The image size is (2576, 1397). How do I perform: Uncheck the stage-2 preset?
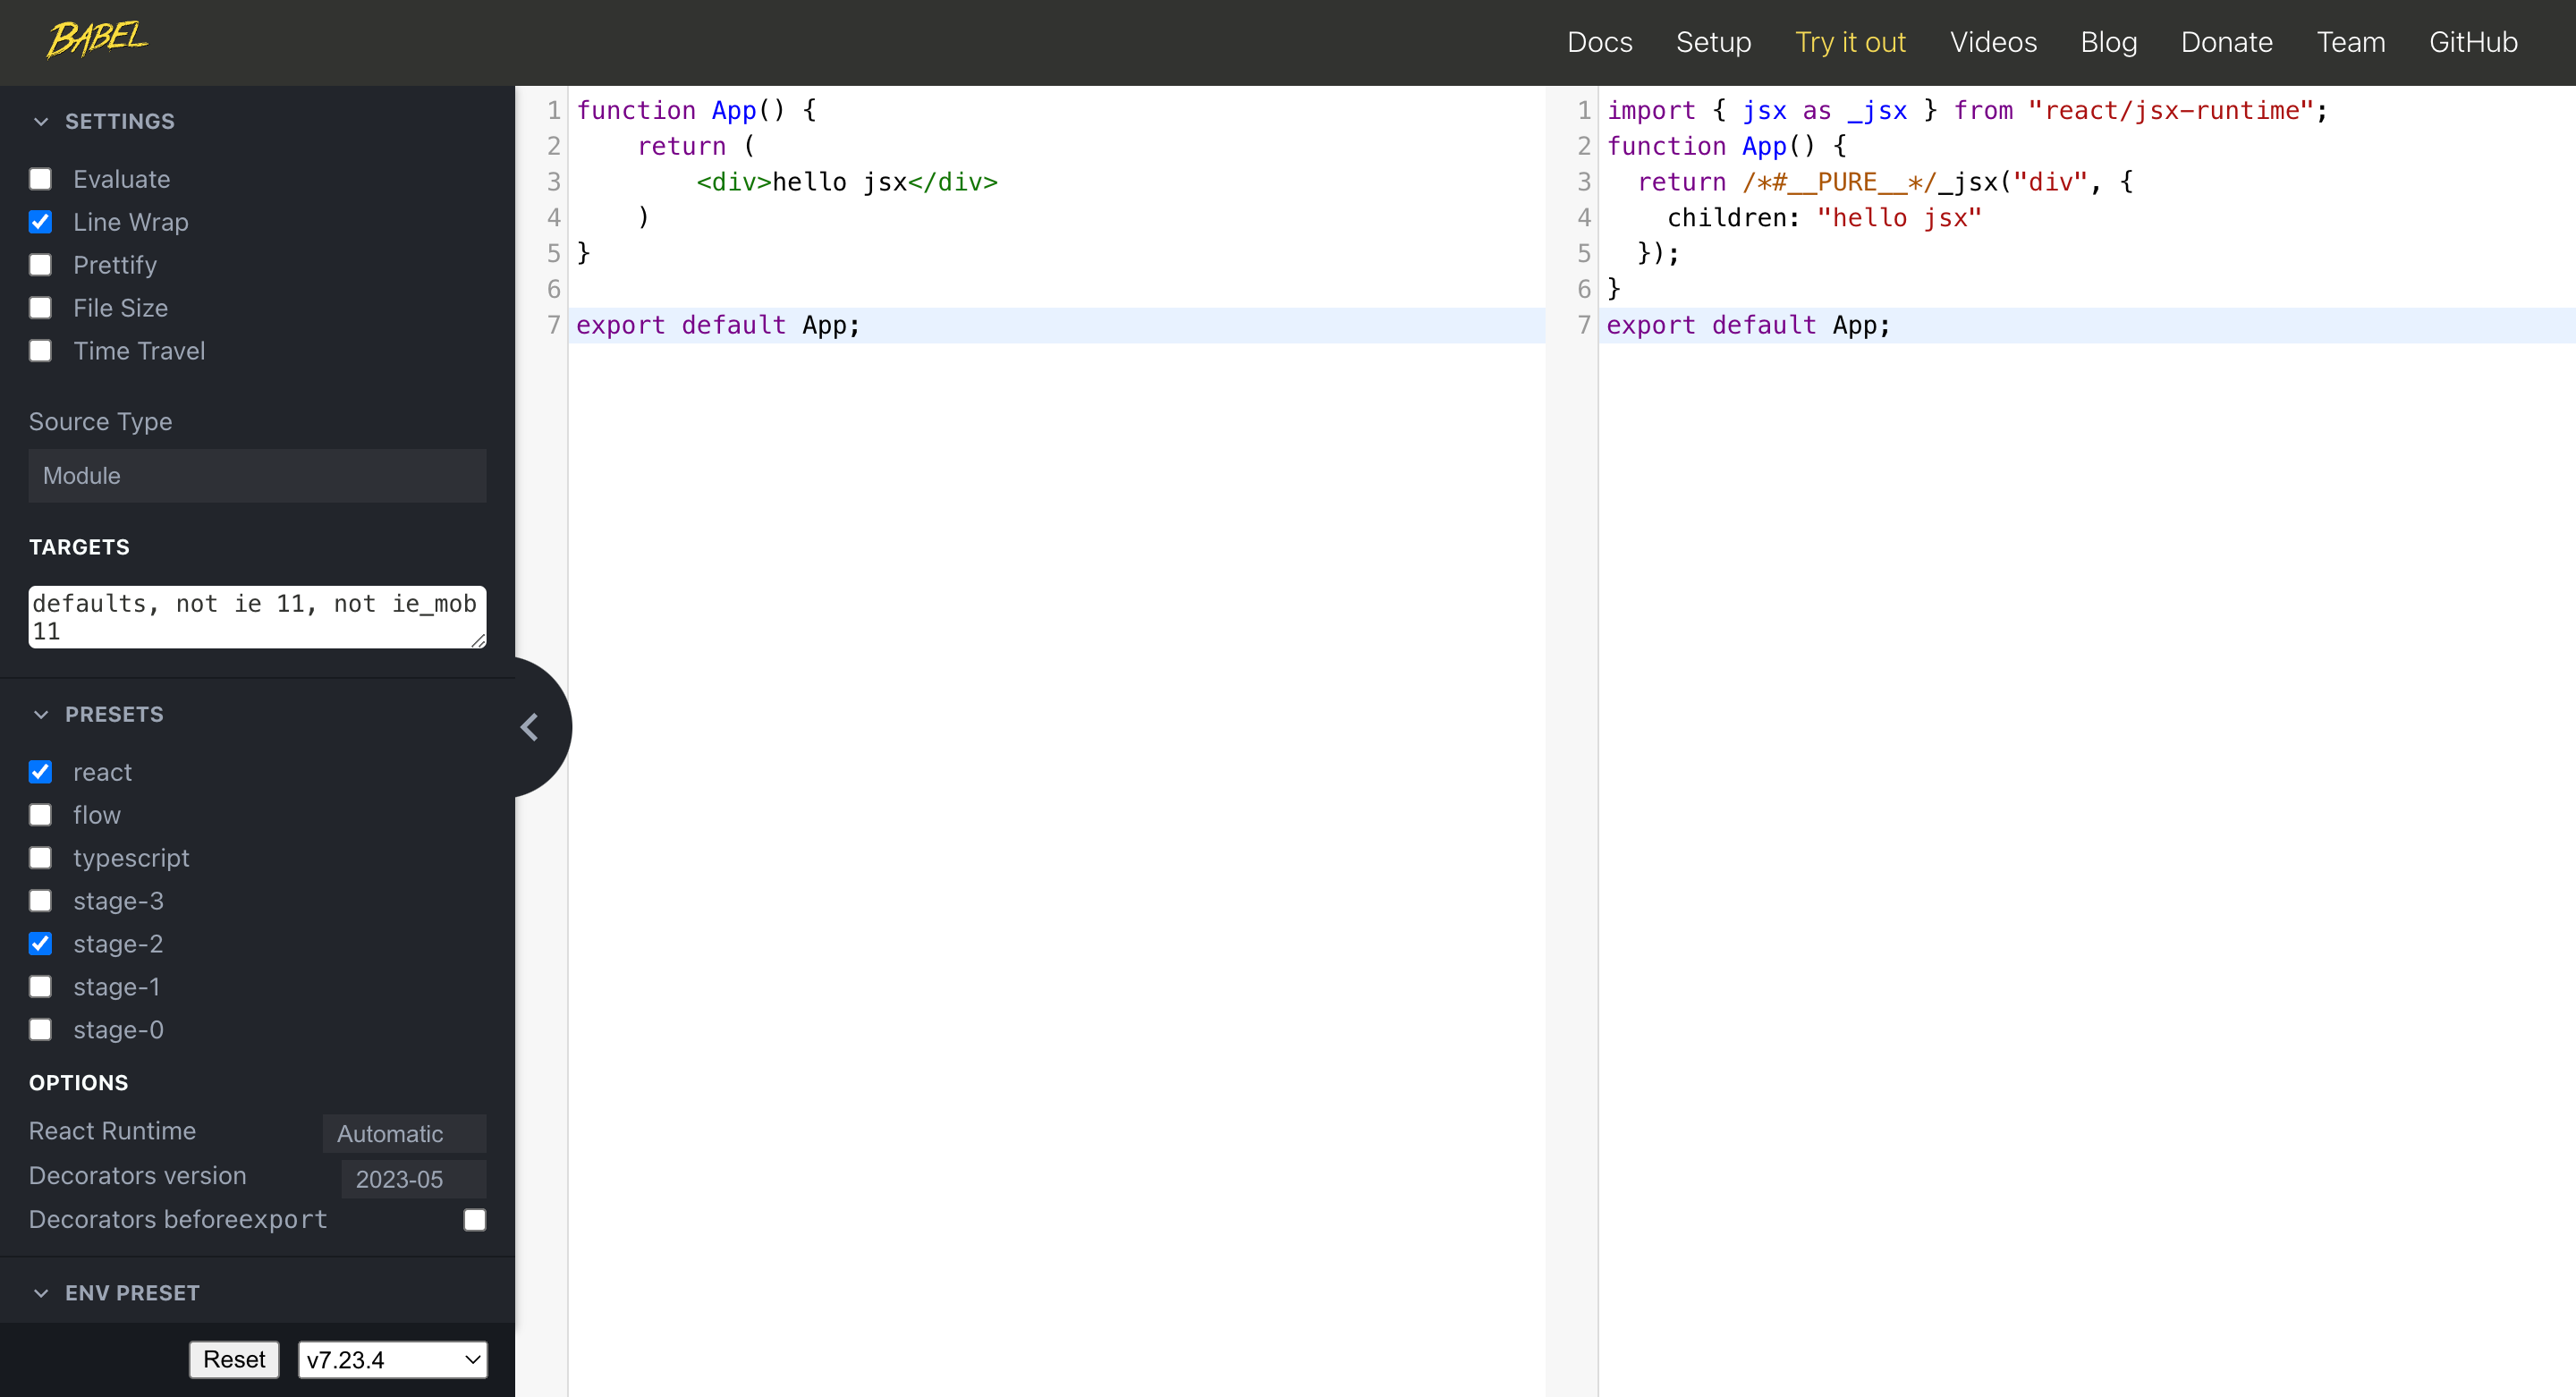[40, 944]
